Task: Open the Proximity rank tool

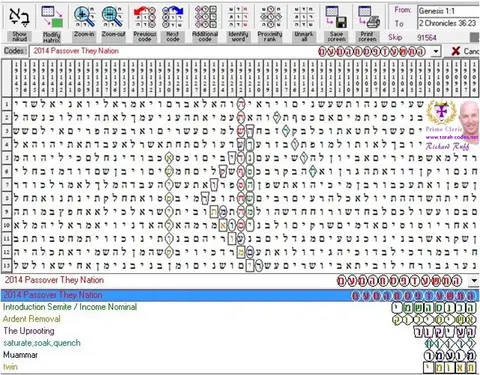Action: click(x=270, y=17)
